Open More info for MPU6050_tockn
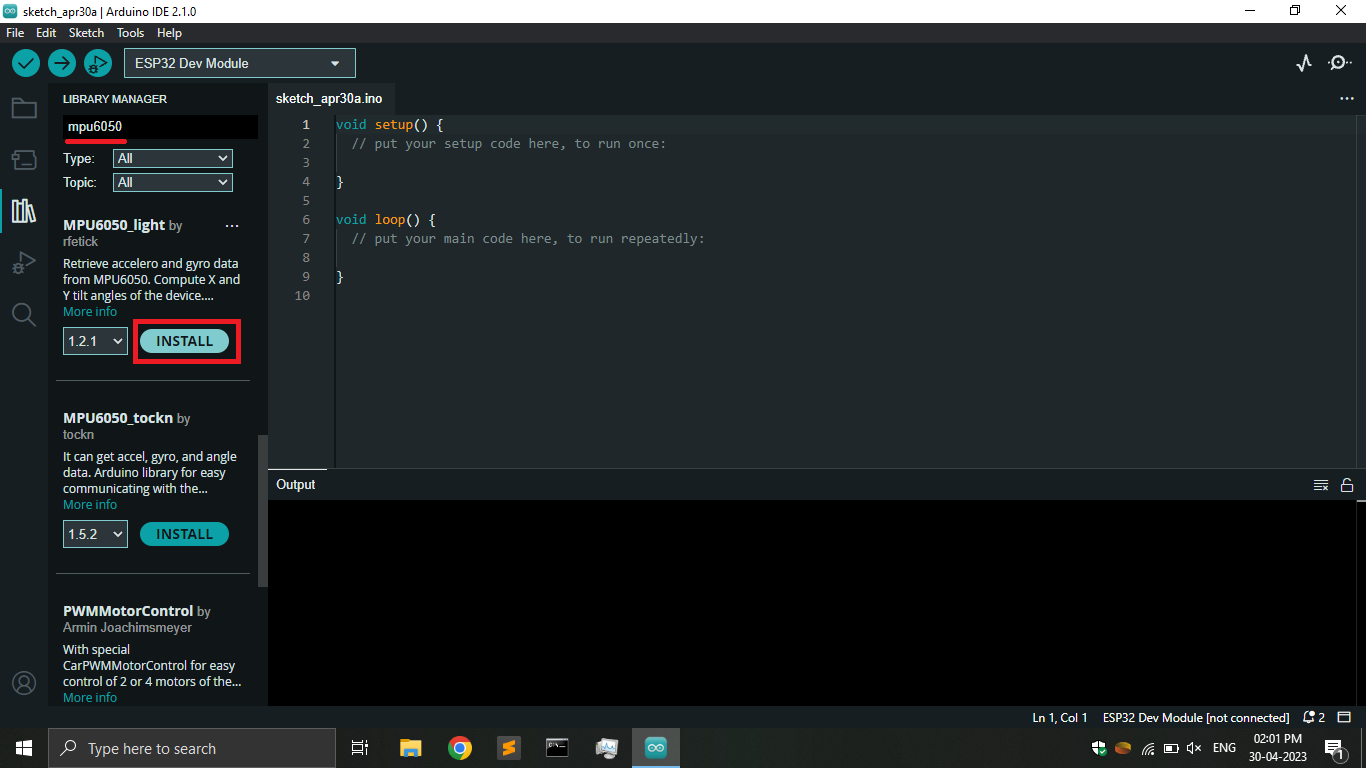The height and width of the screenshot is (768, 1366). point(89,504)
